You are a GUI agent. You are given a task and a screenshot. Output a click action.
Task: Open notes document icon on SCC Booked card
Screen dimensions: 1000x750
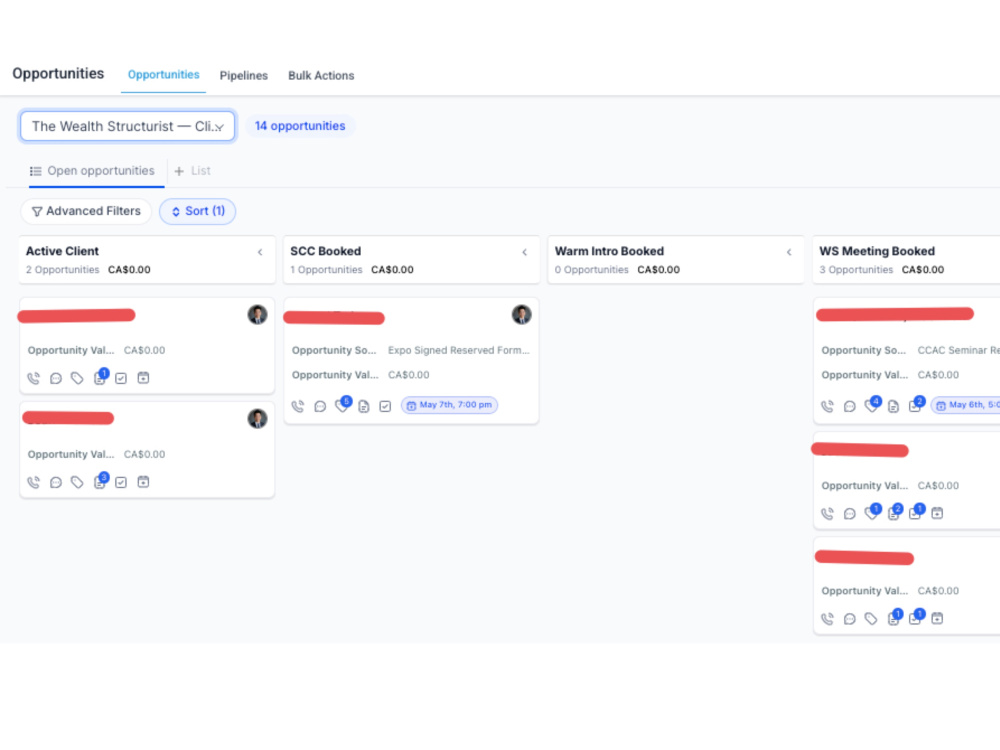(x=364, y=406)
